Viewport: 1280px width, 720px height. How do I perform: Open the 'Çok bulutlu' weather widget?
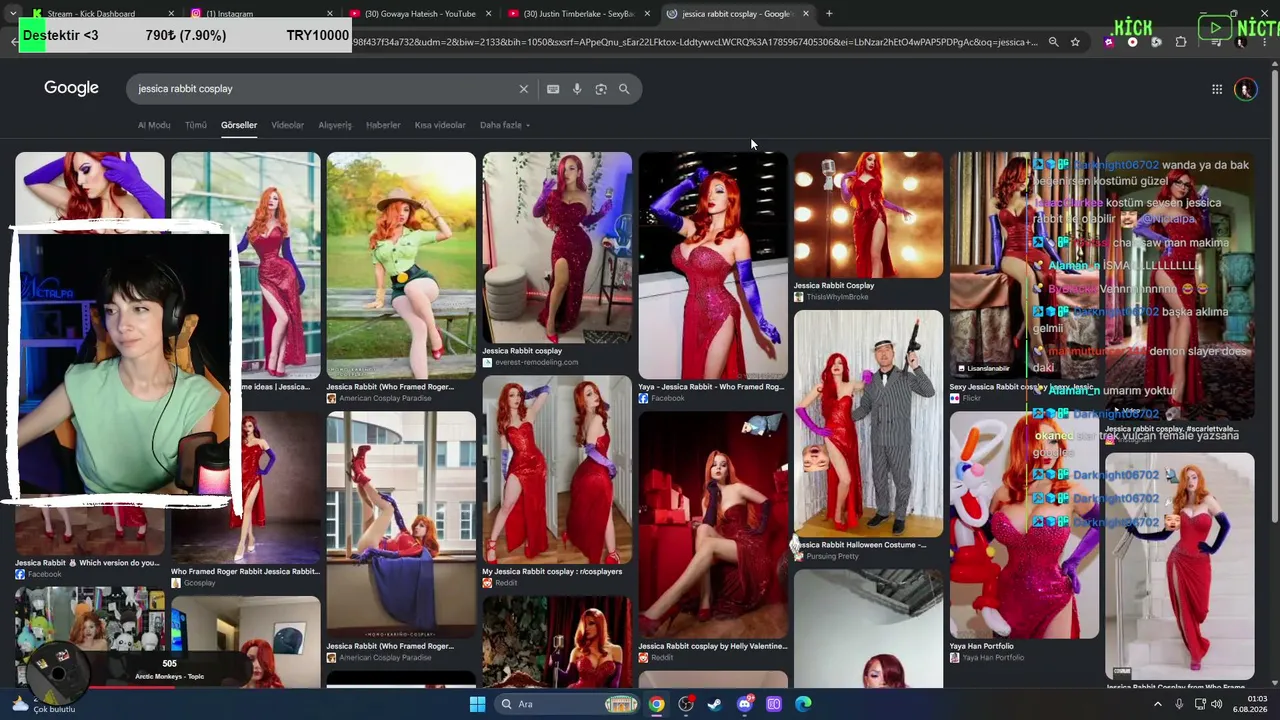[45, 704]
